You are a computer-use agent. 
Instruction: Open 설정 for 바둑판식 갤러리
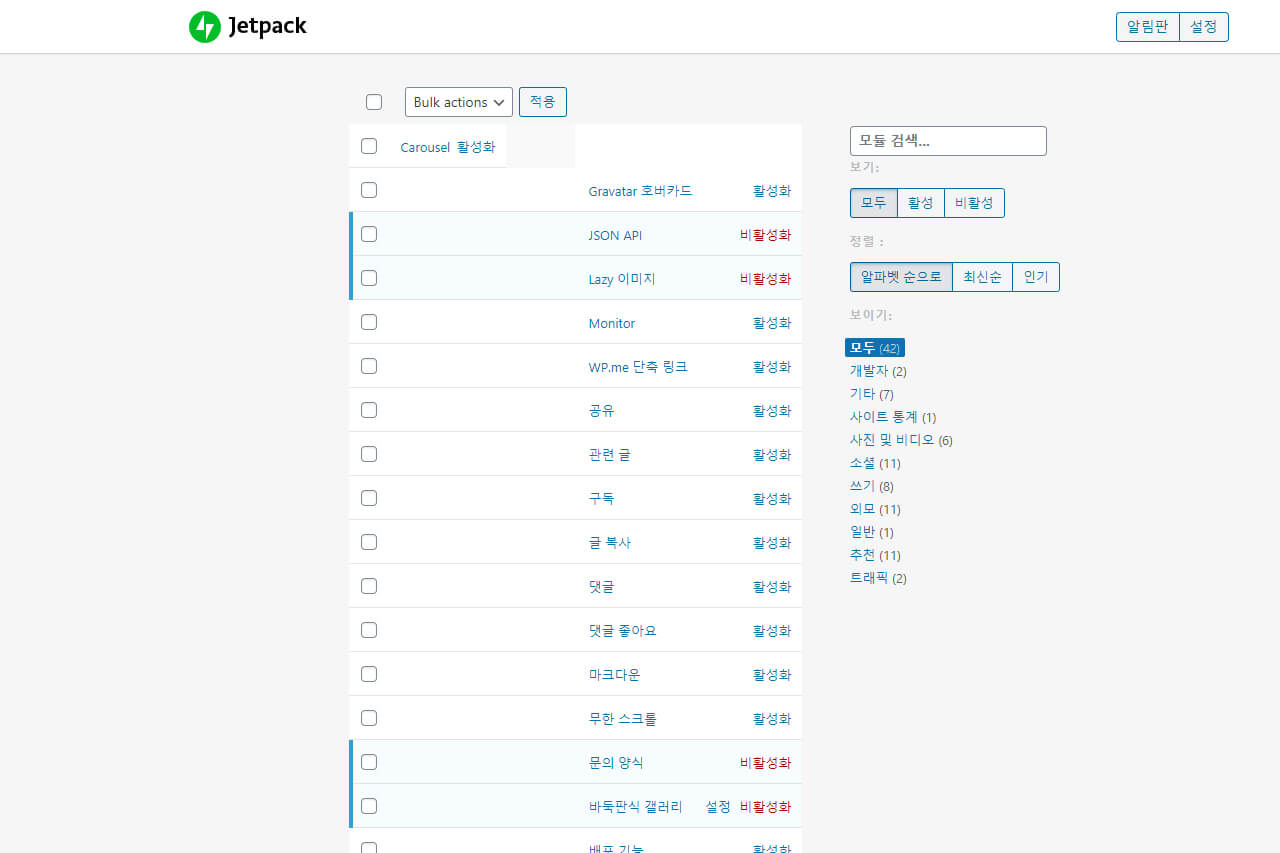click(x=718, y=807)
